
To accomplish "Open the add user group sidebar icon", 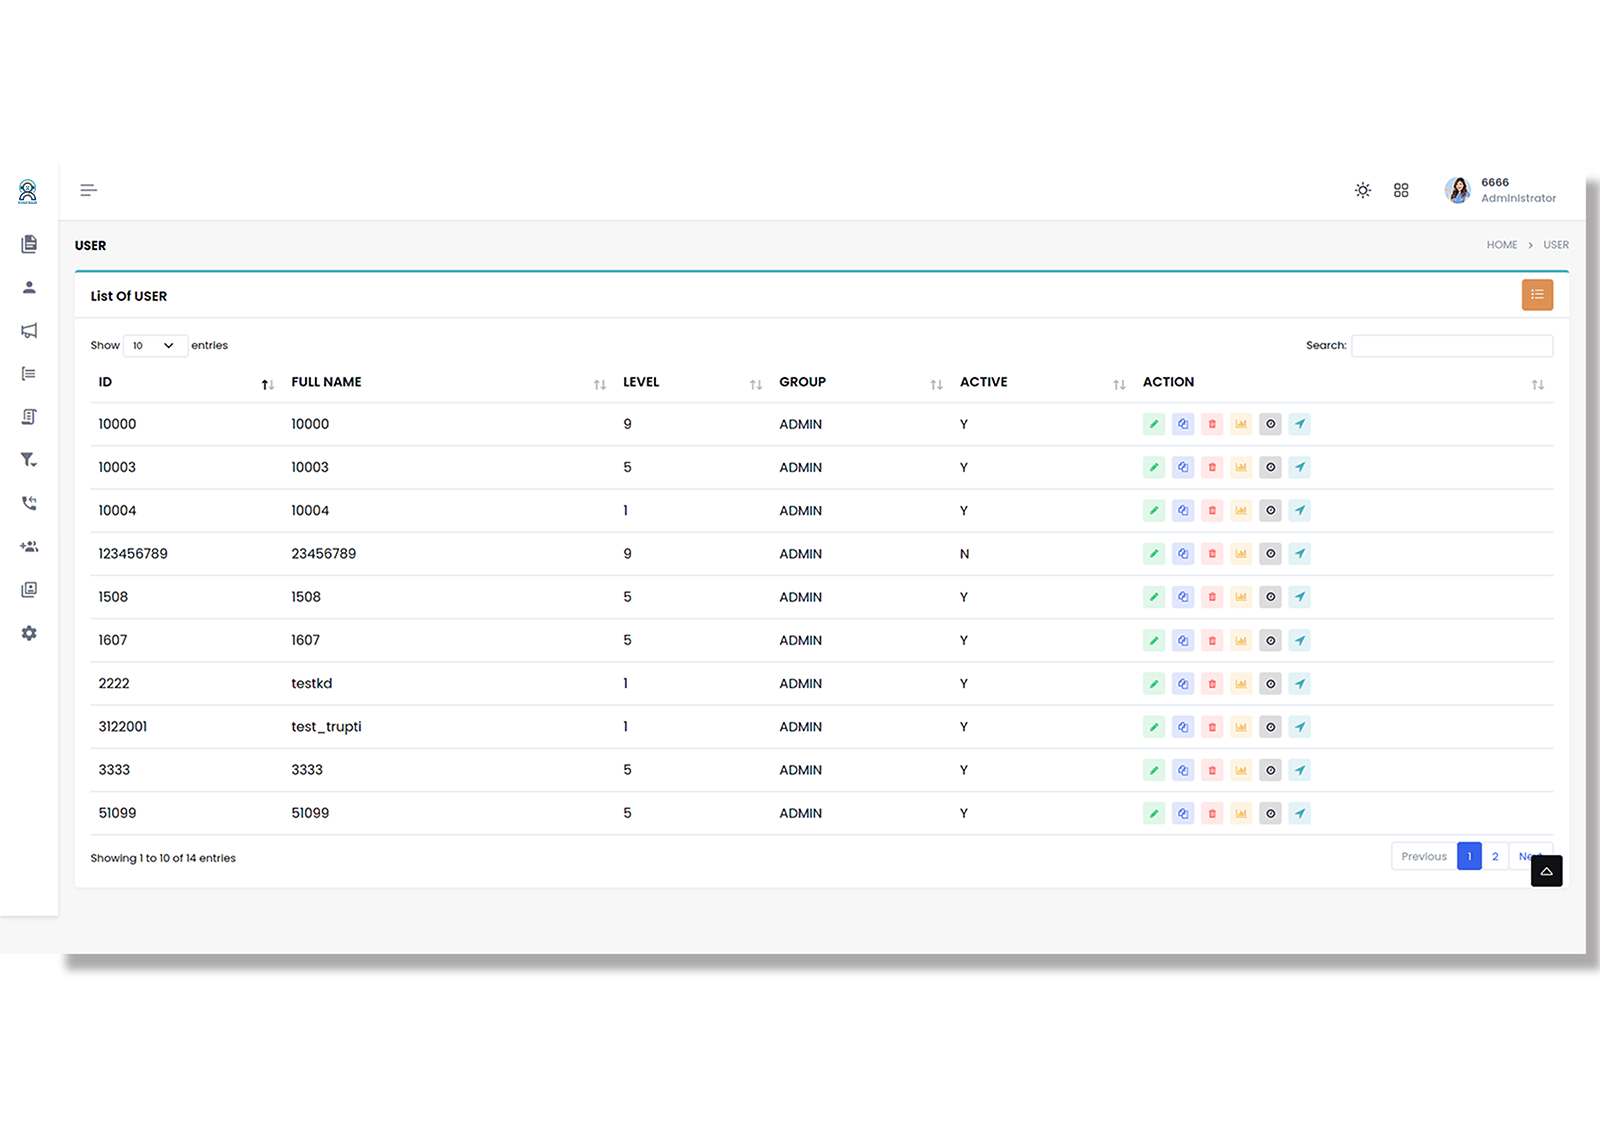I will tap(29, 547).
